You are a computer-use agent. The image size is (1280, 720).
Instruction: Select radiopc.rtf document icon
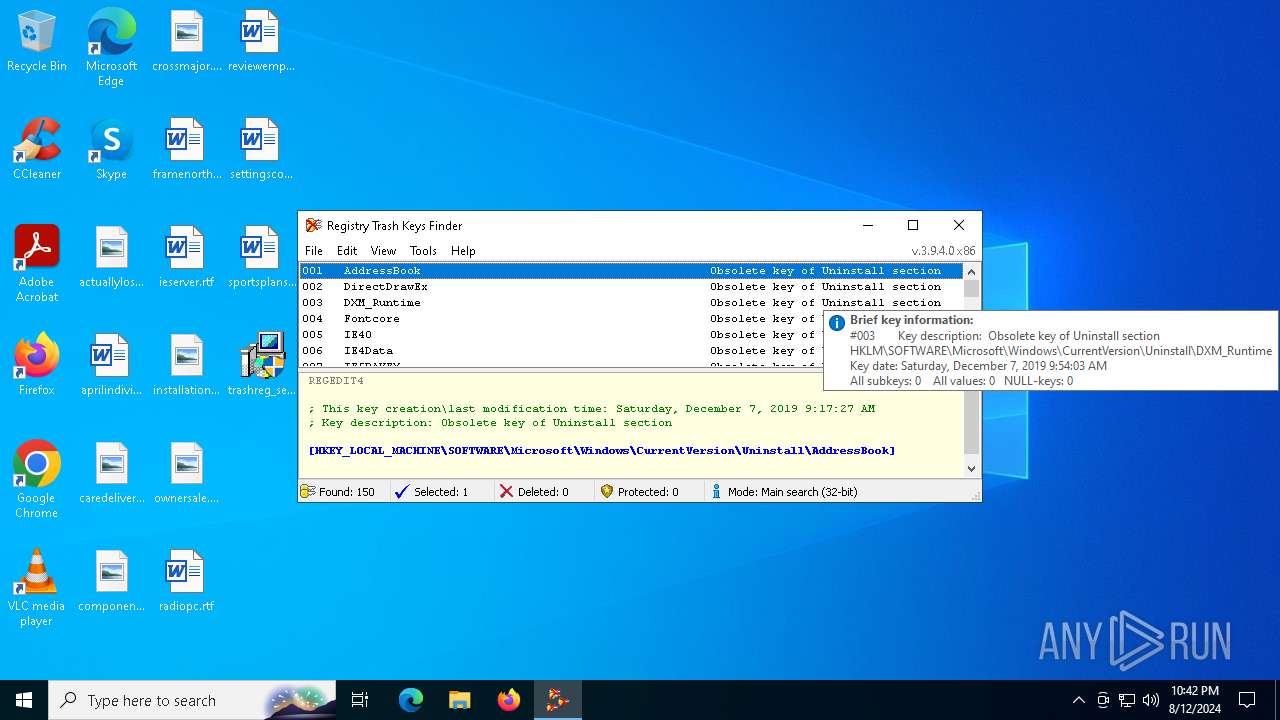point(186,582)
